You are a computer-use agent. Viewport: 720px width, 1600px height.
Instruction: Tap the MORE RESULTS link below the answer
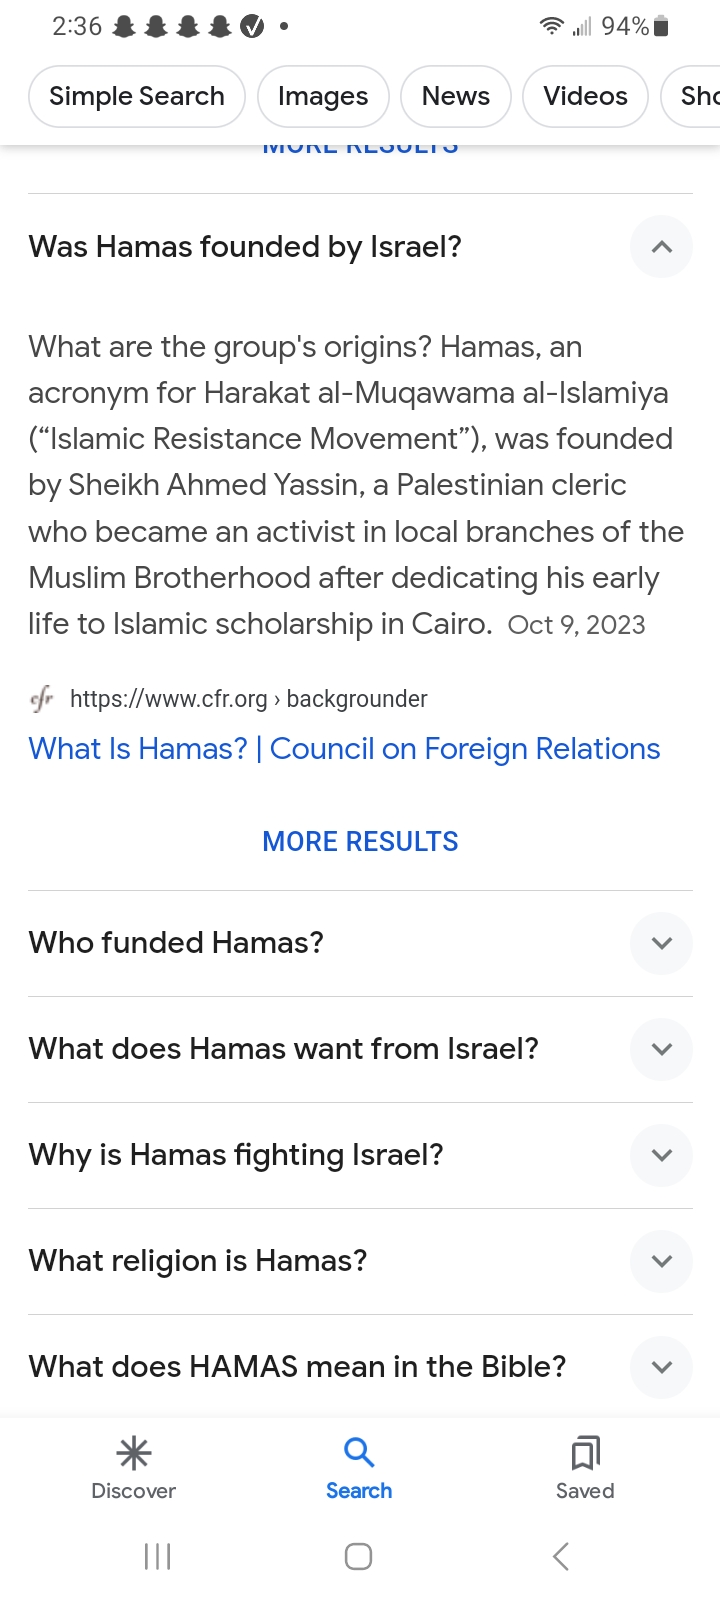pyautogui.click(x=360, y=842)
